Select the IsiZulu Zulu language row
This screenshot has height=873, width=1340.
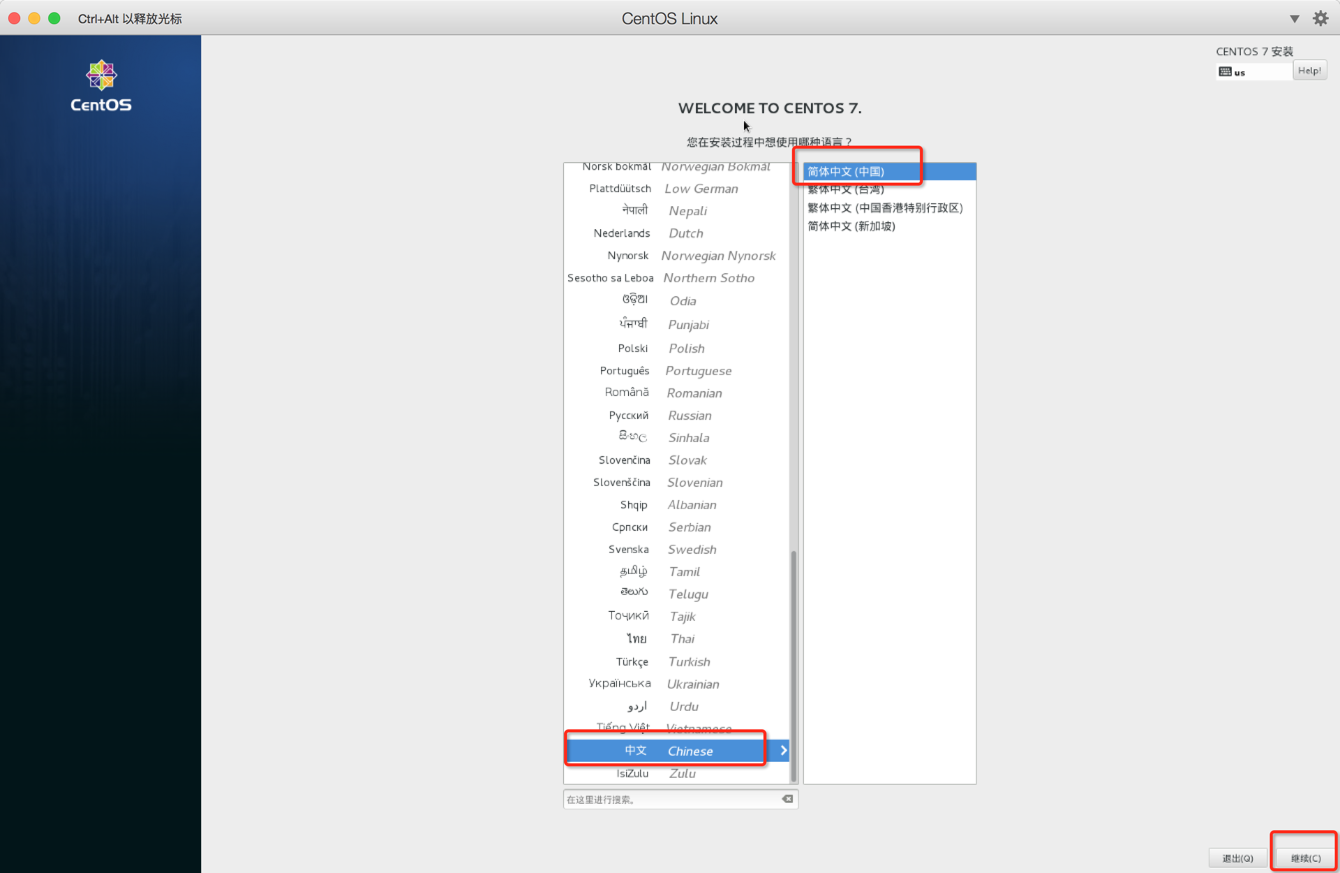click(x=676, y=774)
